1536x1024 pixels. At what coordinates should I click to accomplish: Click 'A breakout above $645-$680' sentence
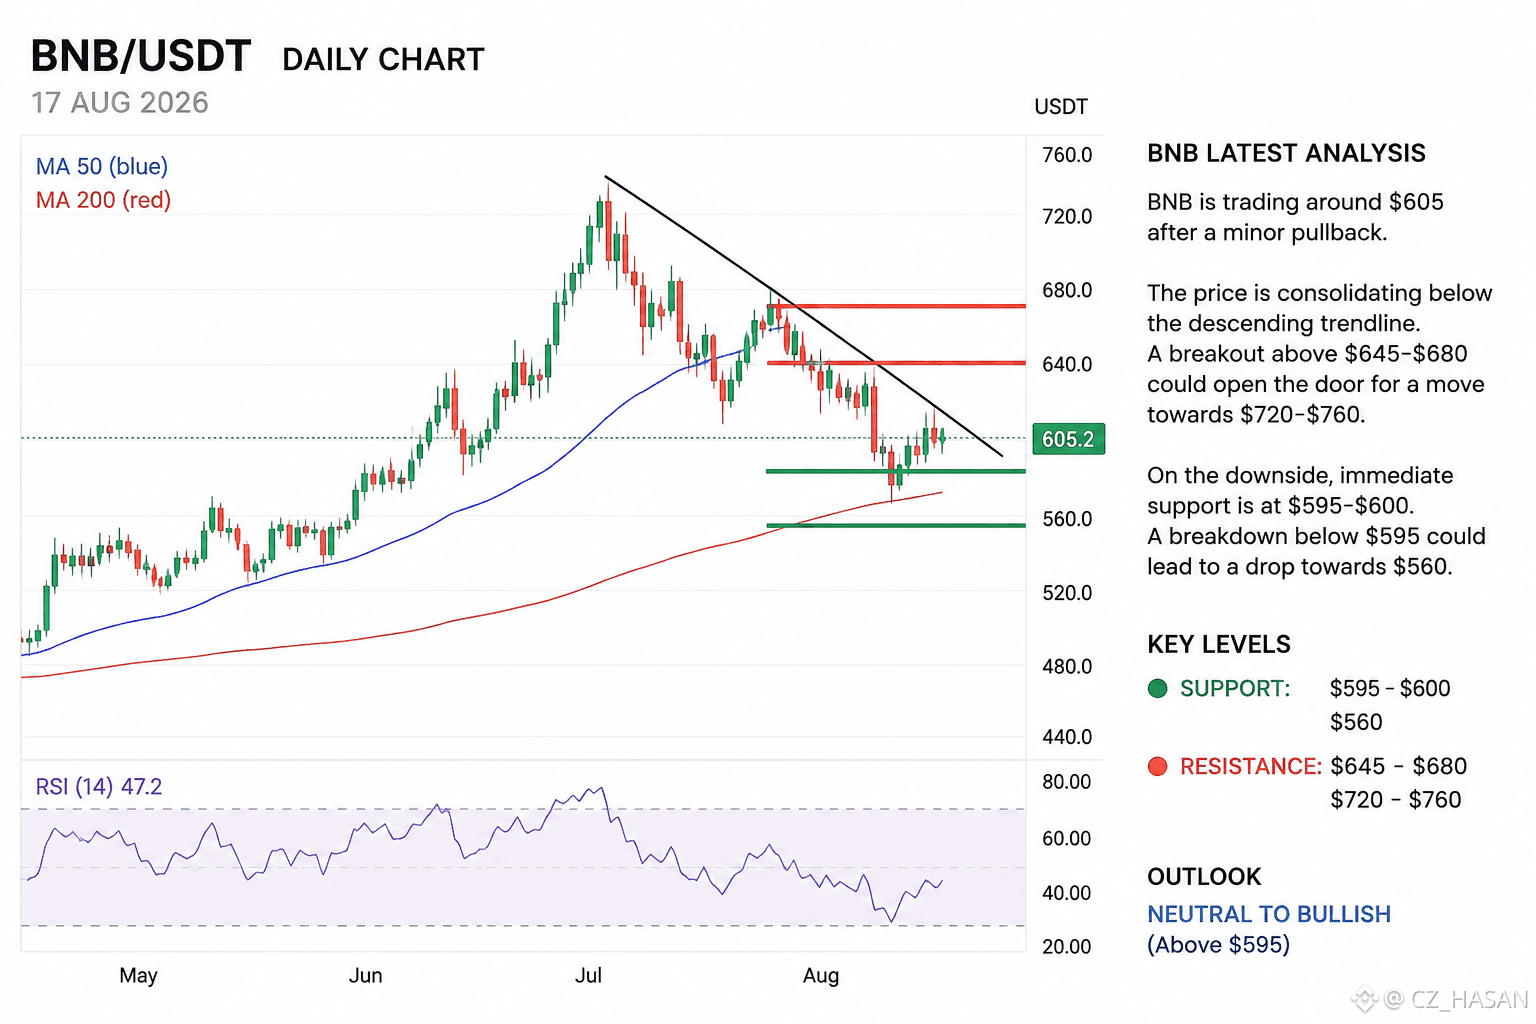coord(1307,354)
